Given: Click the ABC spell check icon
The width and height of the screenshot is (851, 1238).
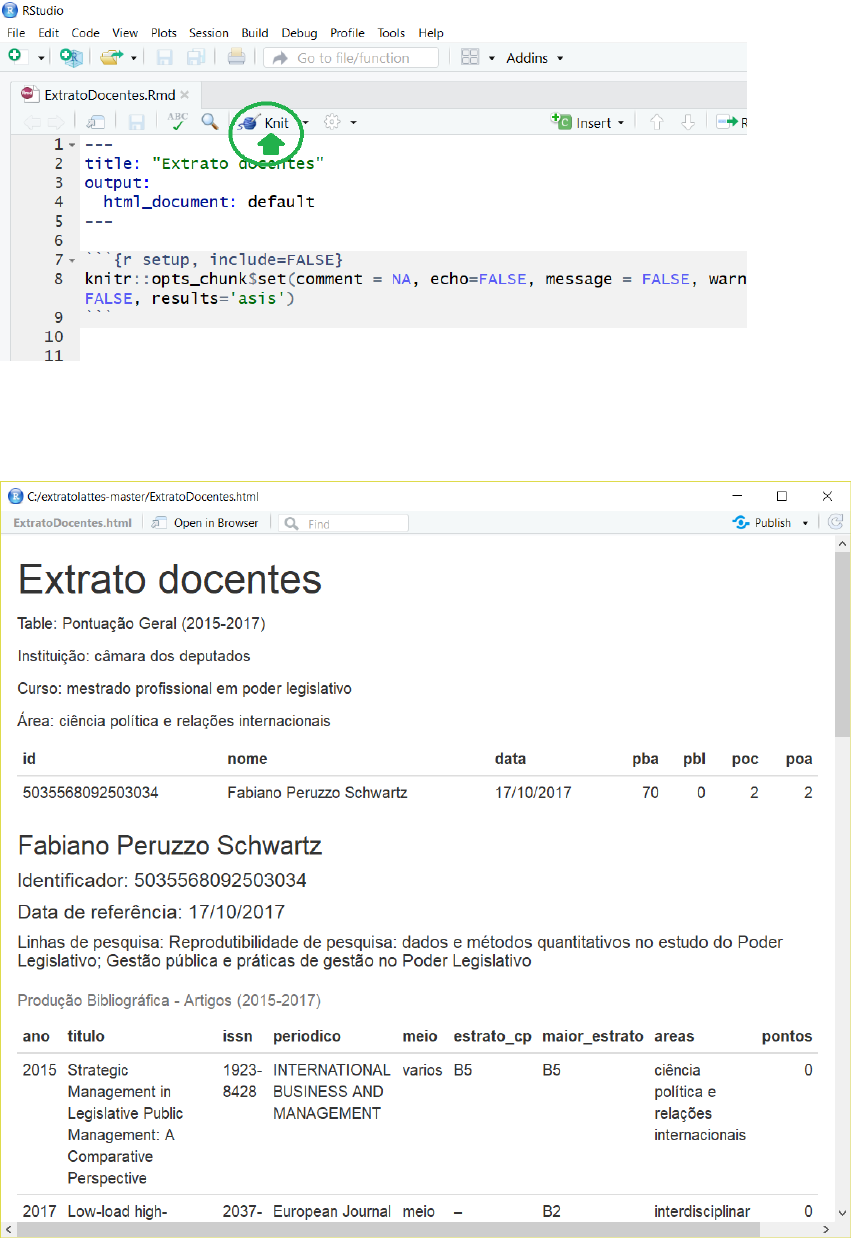Looking at the screenshot, I should coord(177,122).
